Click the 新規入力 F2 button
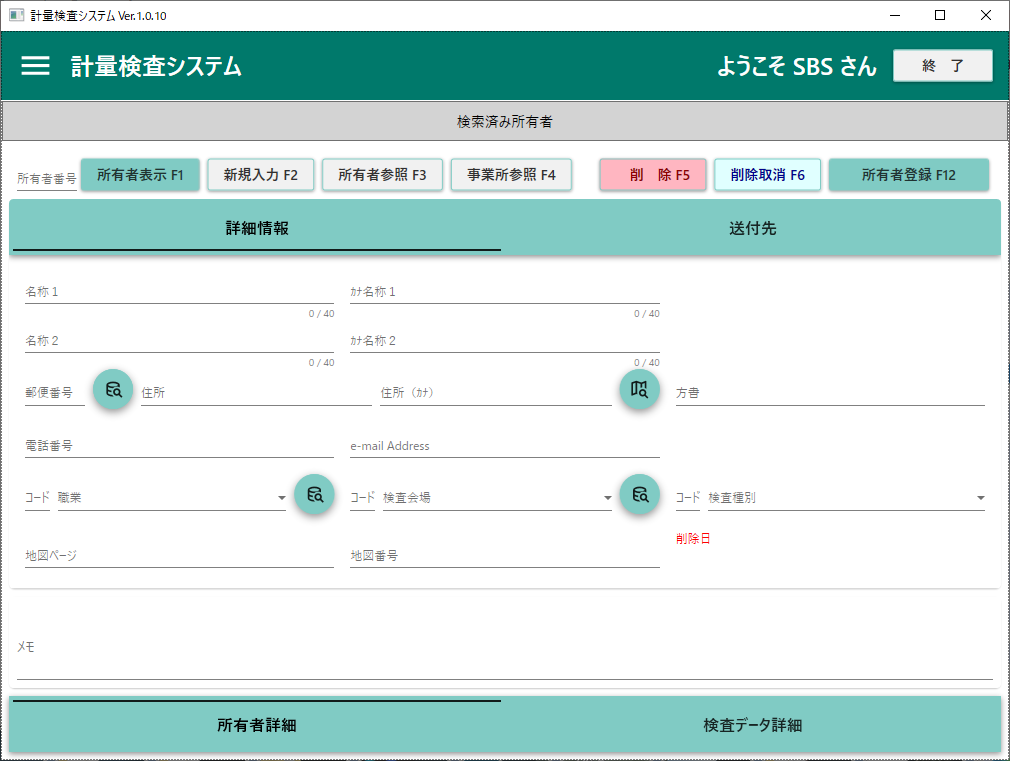The height and width of the screenshot is (761, 1010). 261,174
